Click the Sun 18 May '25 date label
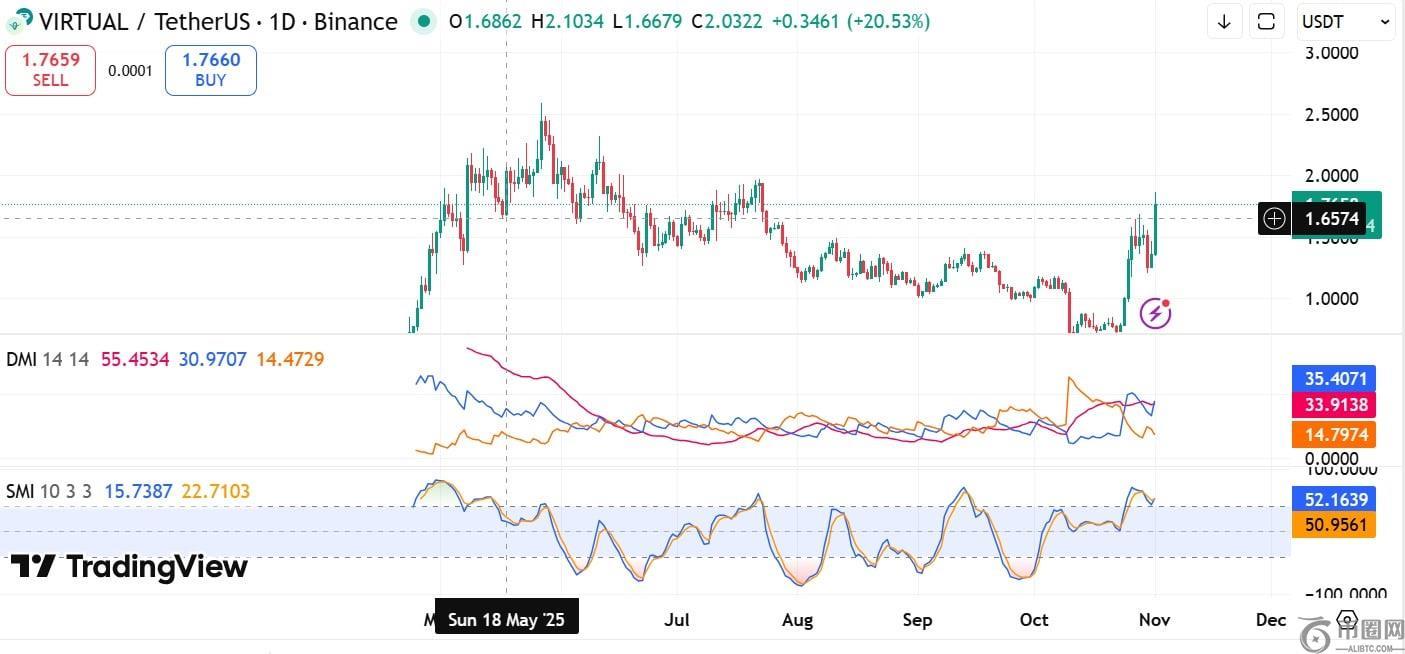The height and width of the screenshot is (654, 1405). [506, 620]
